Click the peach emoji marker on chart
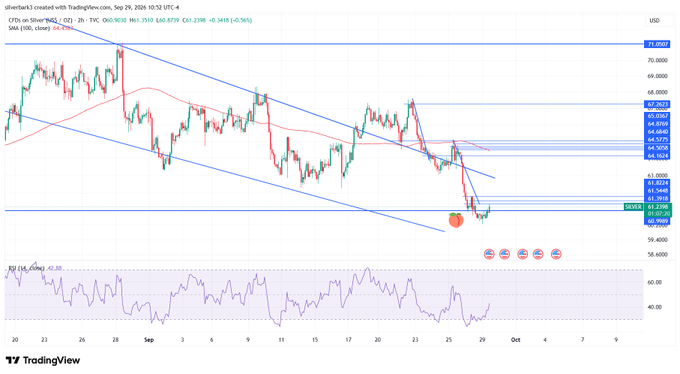The width and height of the screenshot is (680, 374). coord(456,220)
